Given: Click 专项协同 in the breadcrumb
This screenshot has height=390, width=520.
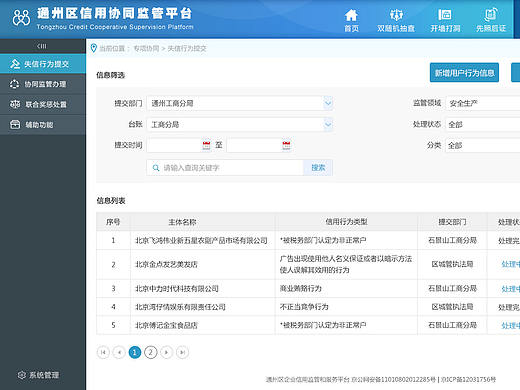Looking at the screenshot, I should tap(146, 48).
